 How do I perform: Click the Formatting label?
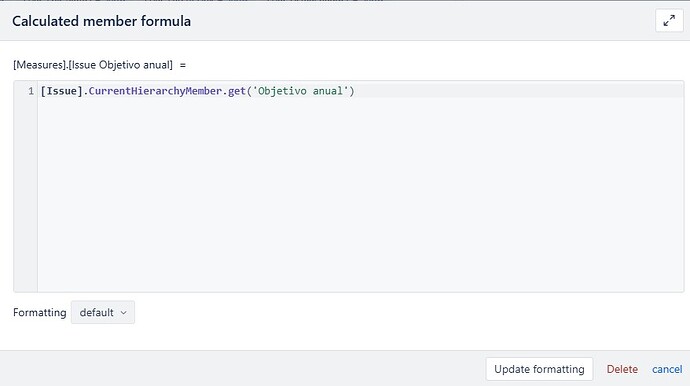(40, 312)
